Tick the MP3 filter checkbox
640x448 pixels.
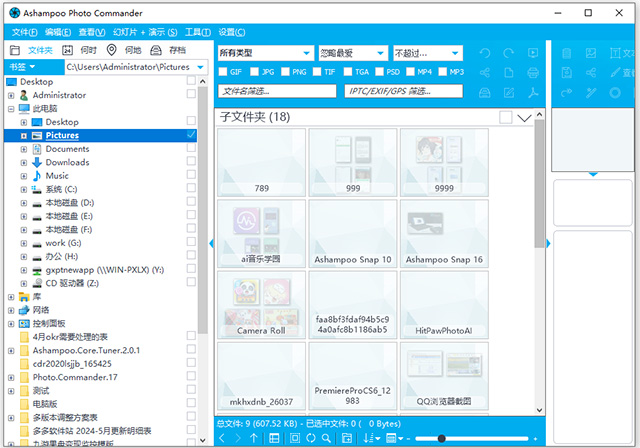pos(442,72)
